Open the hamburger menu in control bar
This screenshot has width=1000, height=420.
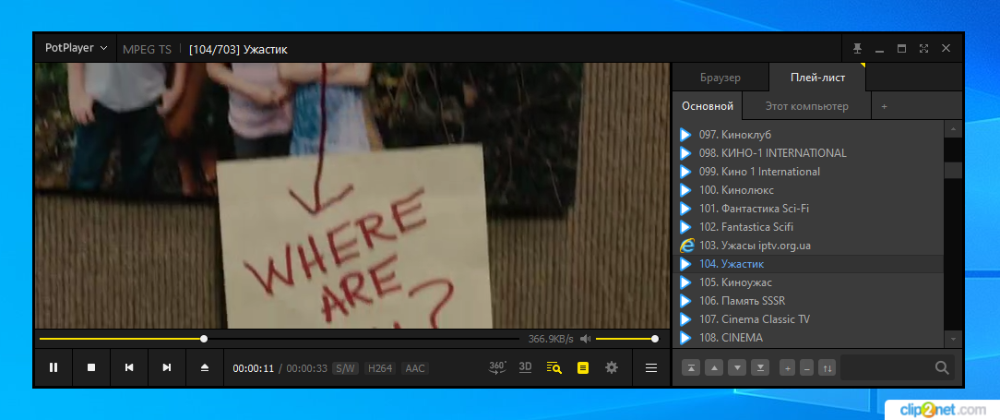(x=651, y=368)
